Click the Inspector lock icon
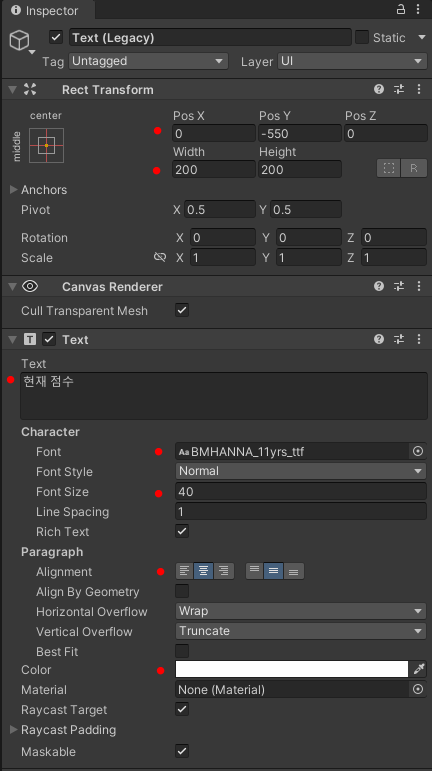The height and width of the screenshot is (771, 432). pos(401,9)
